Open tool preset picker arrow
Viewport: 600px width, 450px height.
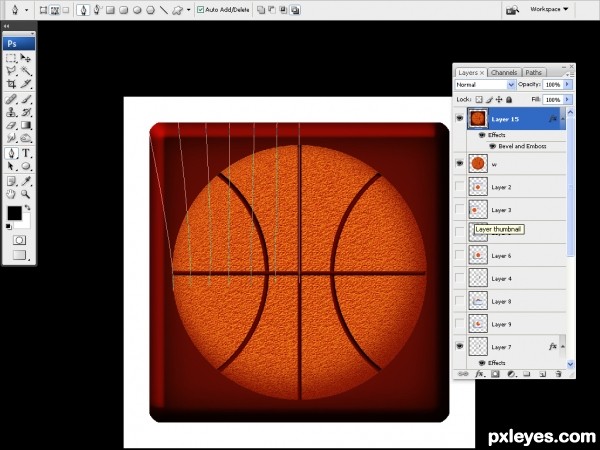[26, 10]
